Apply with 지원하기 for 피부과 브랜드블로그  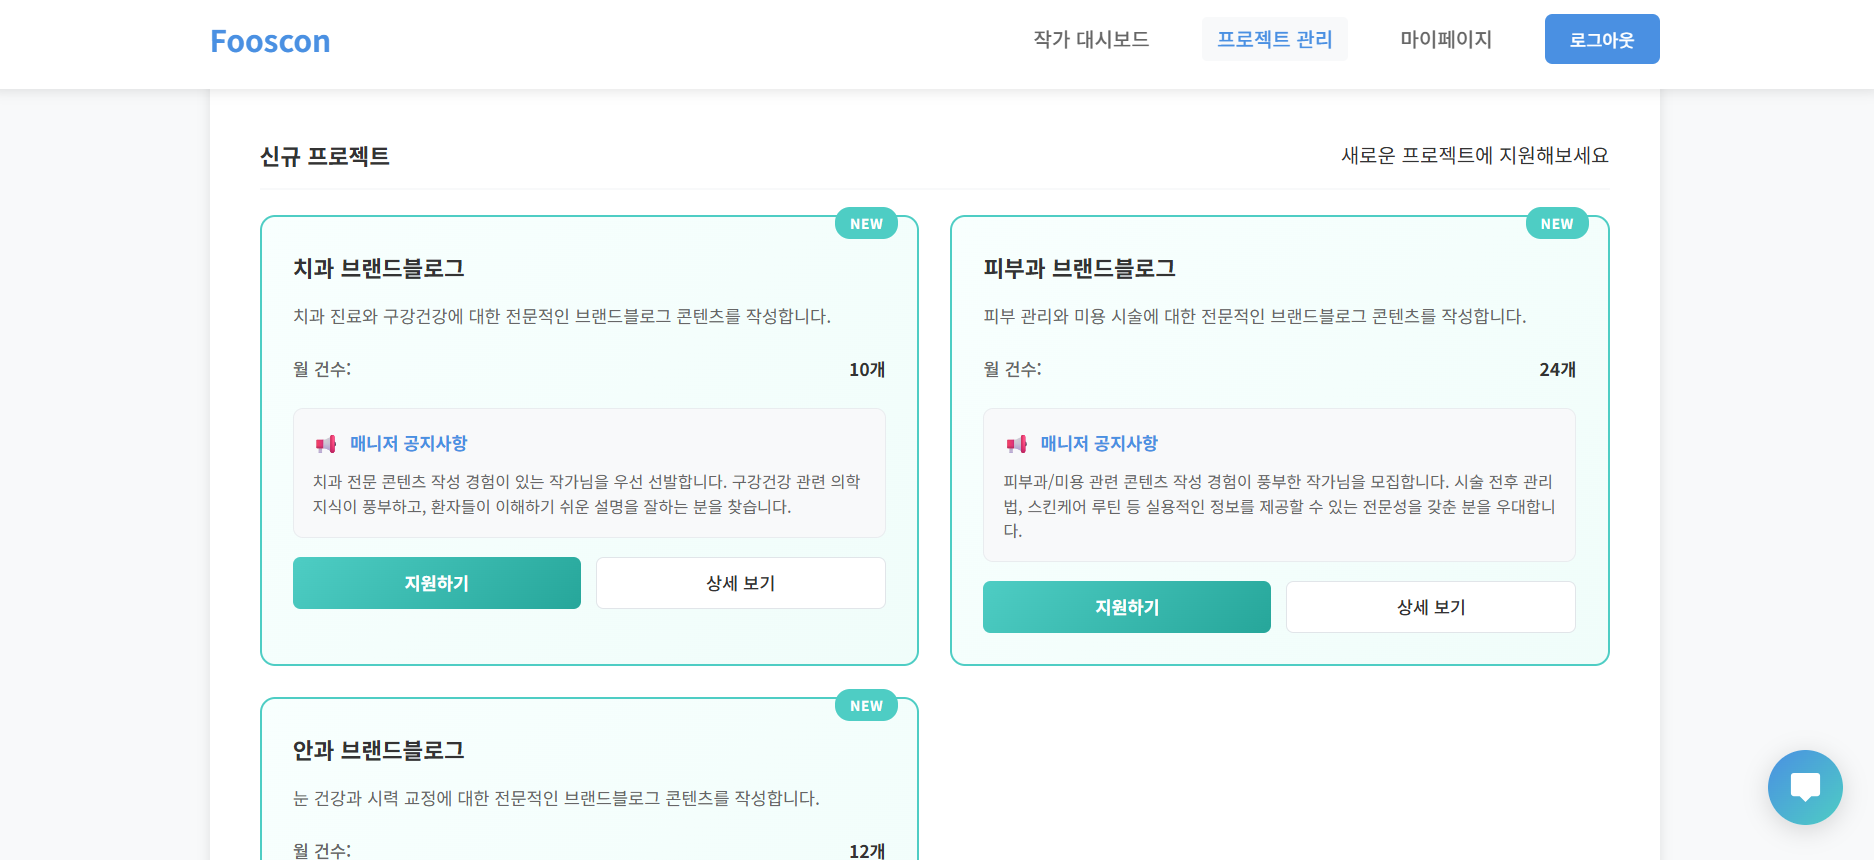(x=1126, y=607)
